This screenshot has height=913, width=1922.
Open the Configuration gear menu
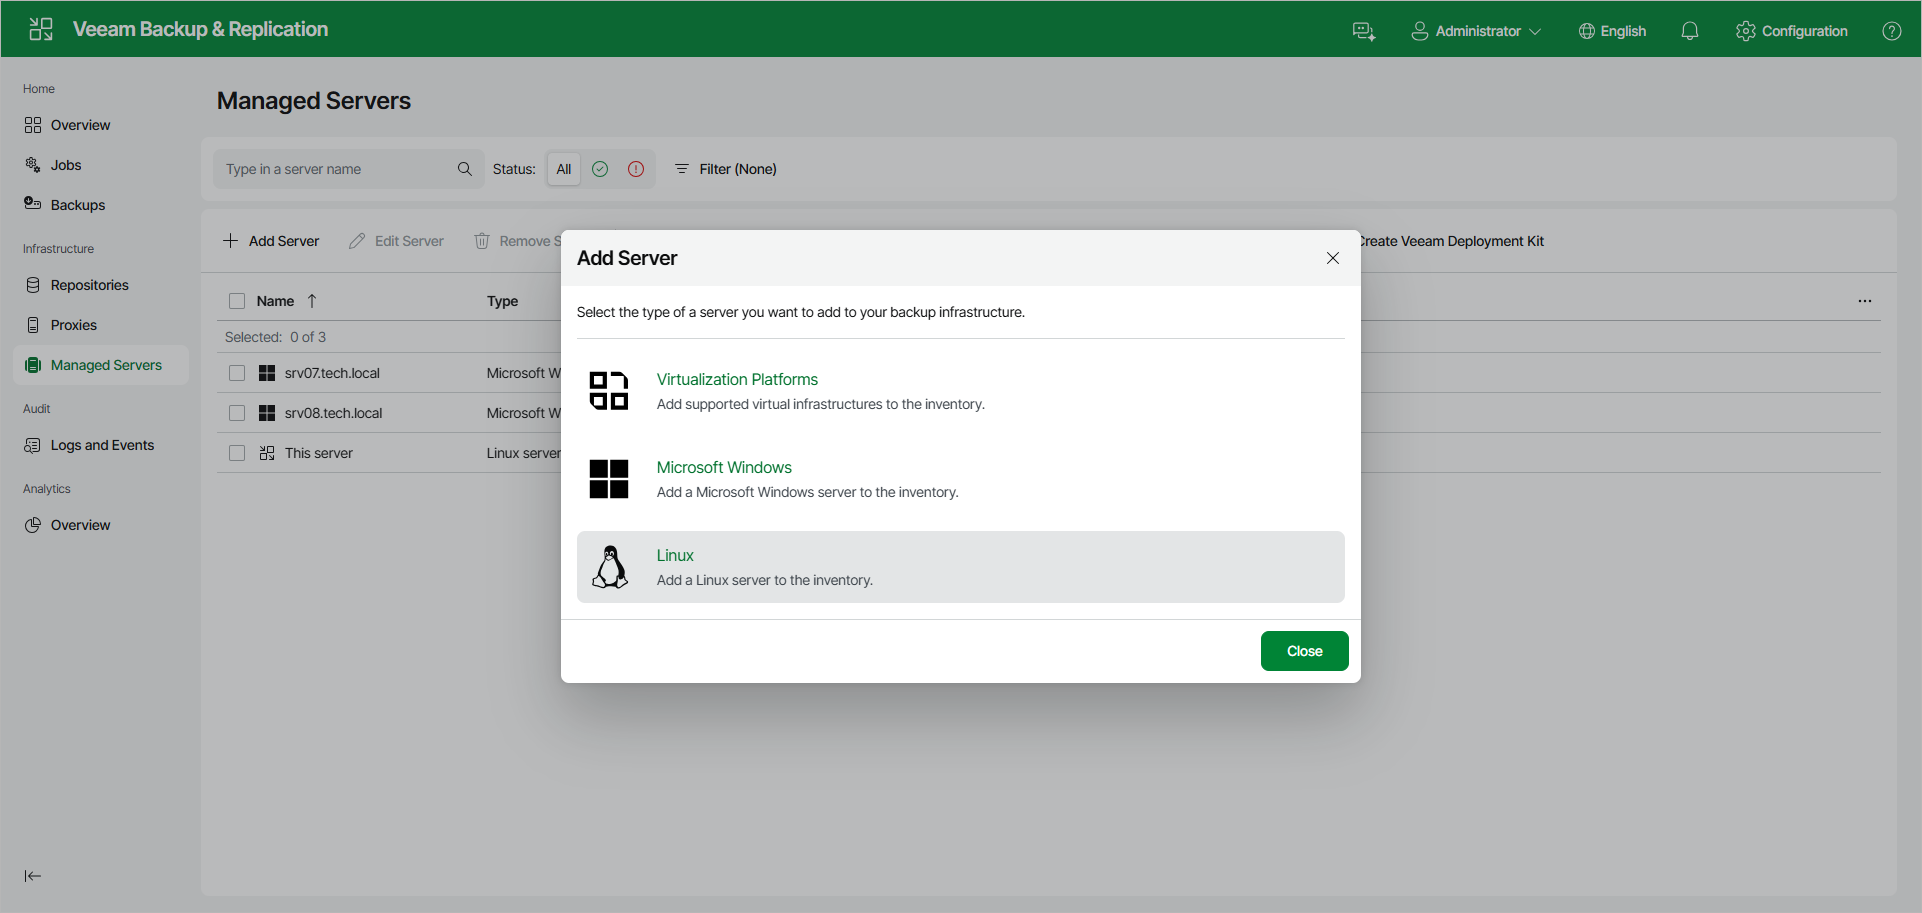pos(1792,31)
